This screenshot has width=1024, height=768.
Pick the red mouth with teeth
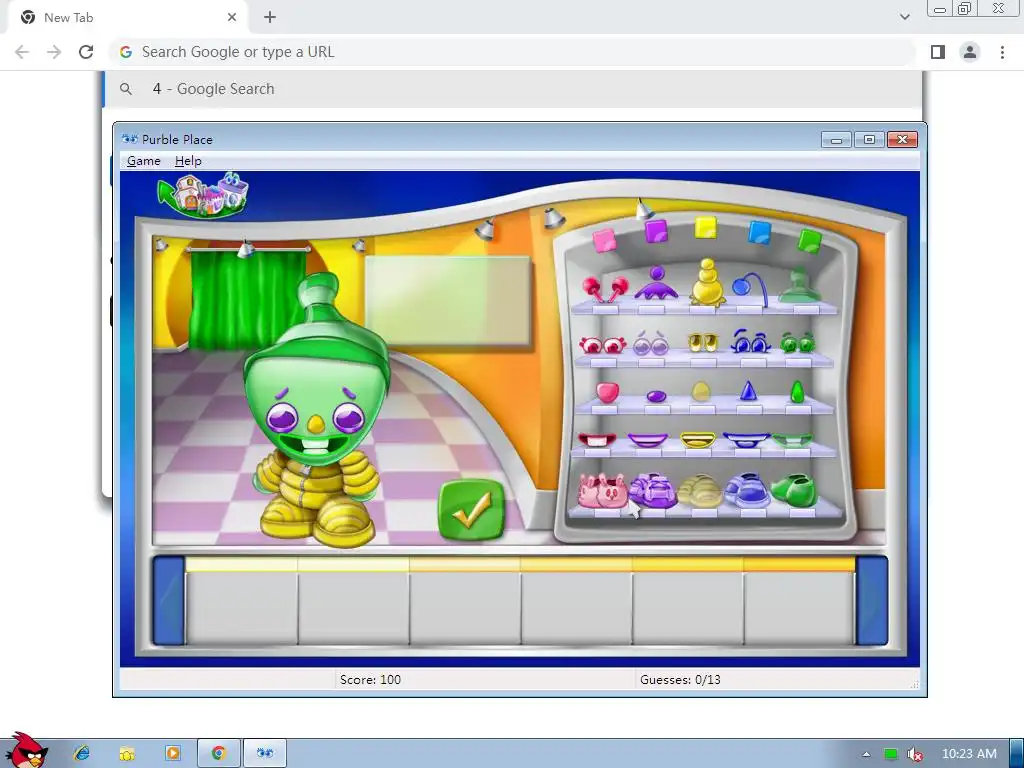click(597, 440)
